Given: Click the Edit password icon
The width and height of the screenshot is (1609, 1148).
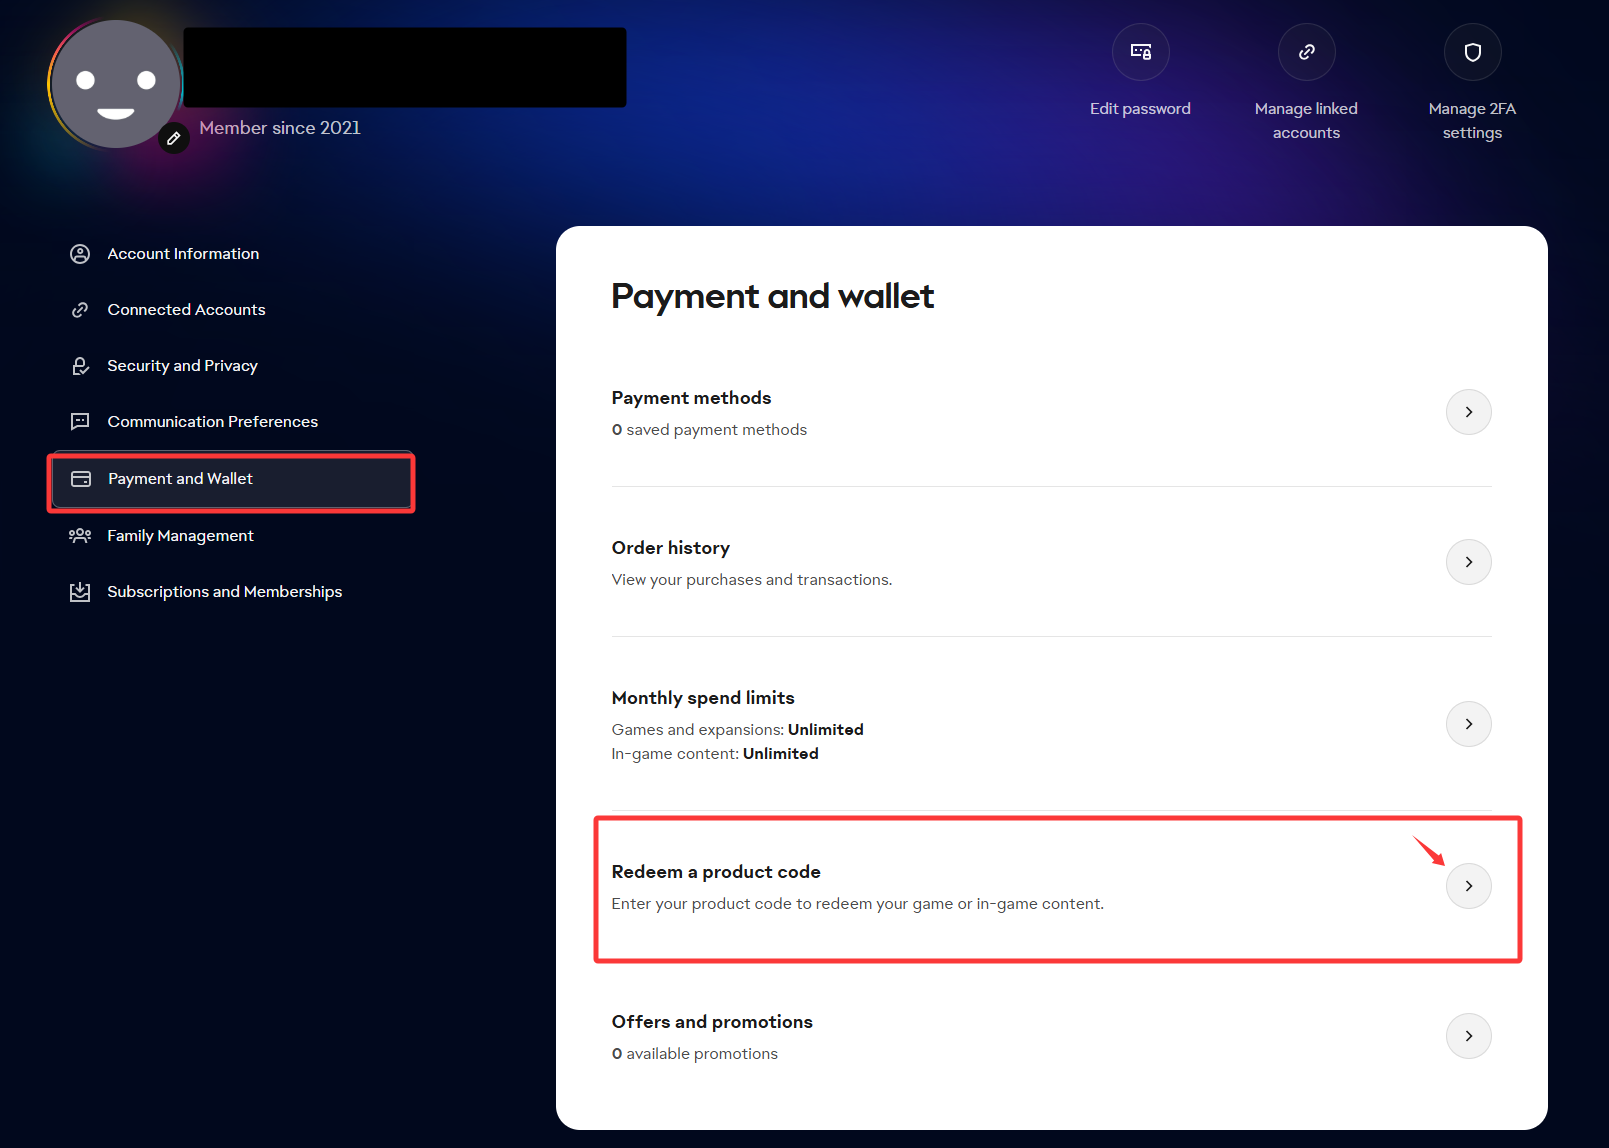Looking at the screenshot, I should (1140, 52).
